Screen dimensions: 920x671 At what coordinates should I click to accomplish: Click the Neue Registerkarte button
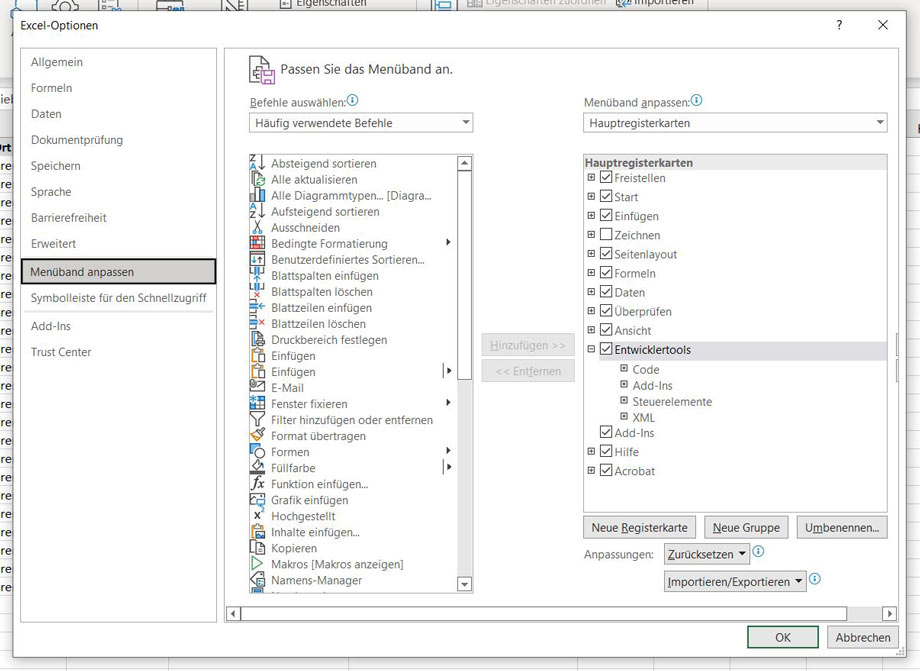[640, 527]
